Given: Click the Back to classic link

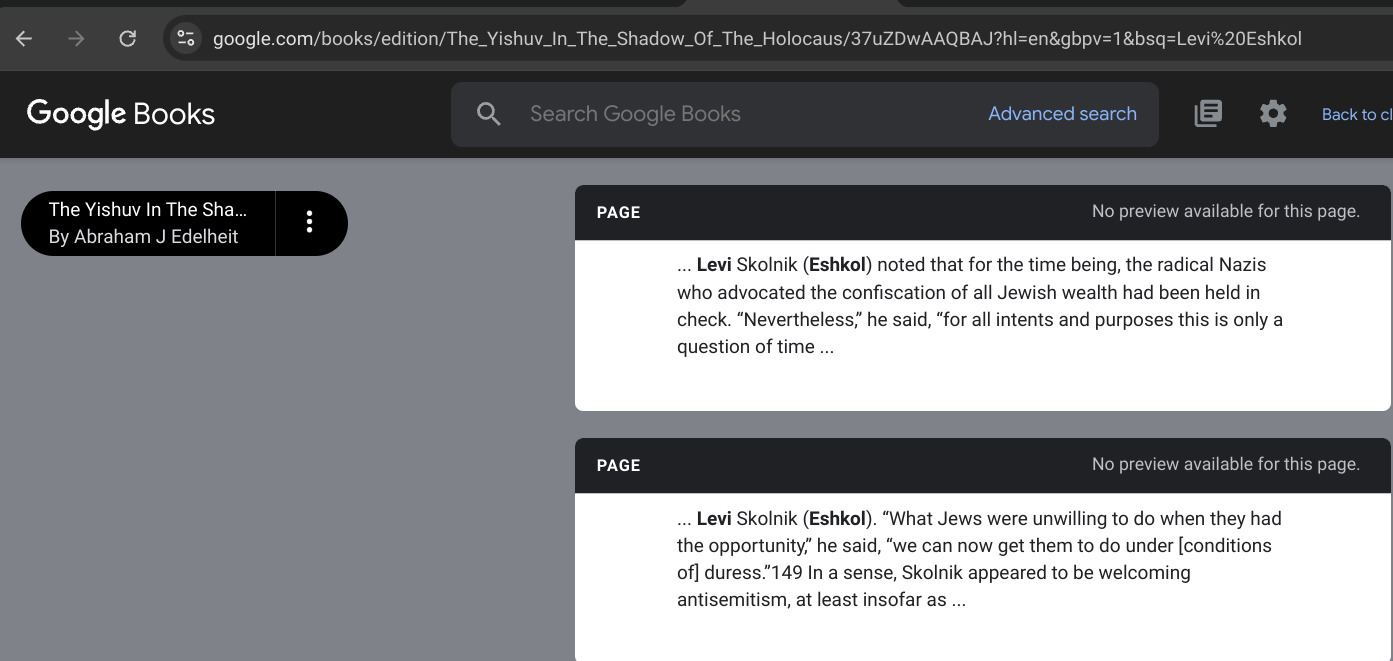Looking at the screenshot, I should click(1356, 115).
